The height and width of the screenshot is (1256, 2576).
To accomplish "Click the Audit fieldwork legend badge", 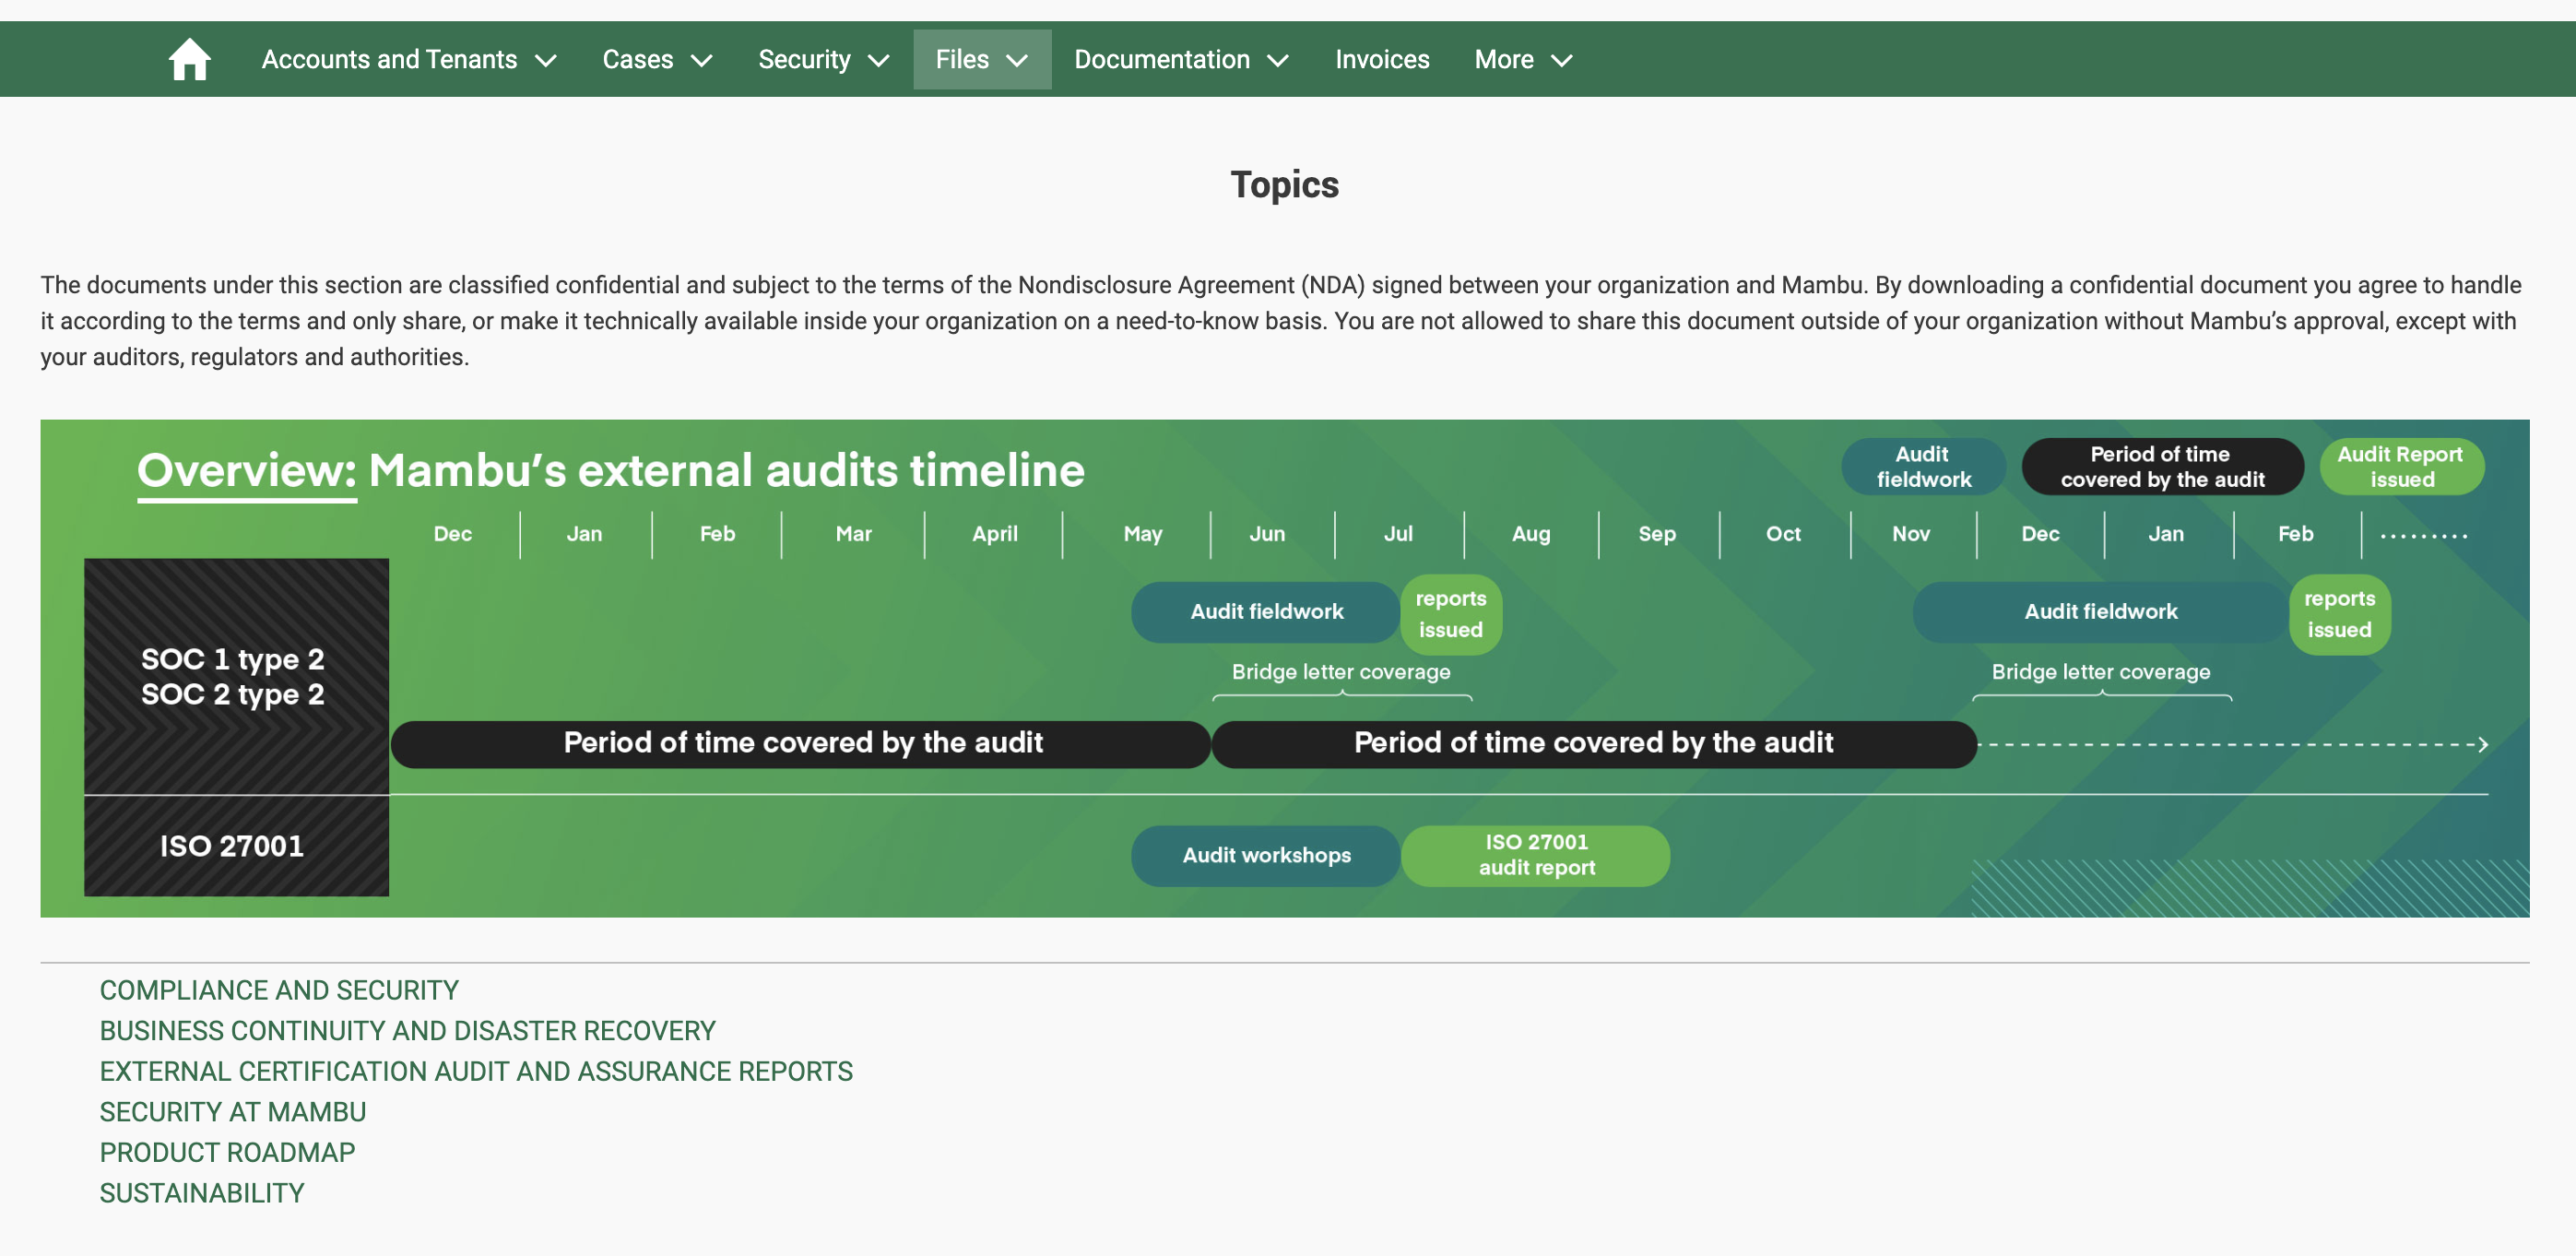I will [1922, 467].
